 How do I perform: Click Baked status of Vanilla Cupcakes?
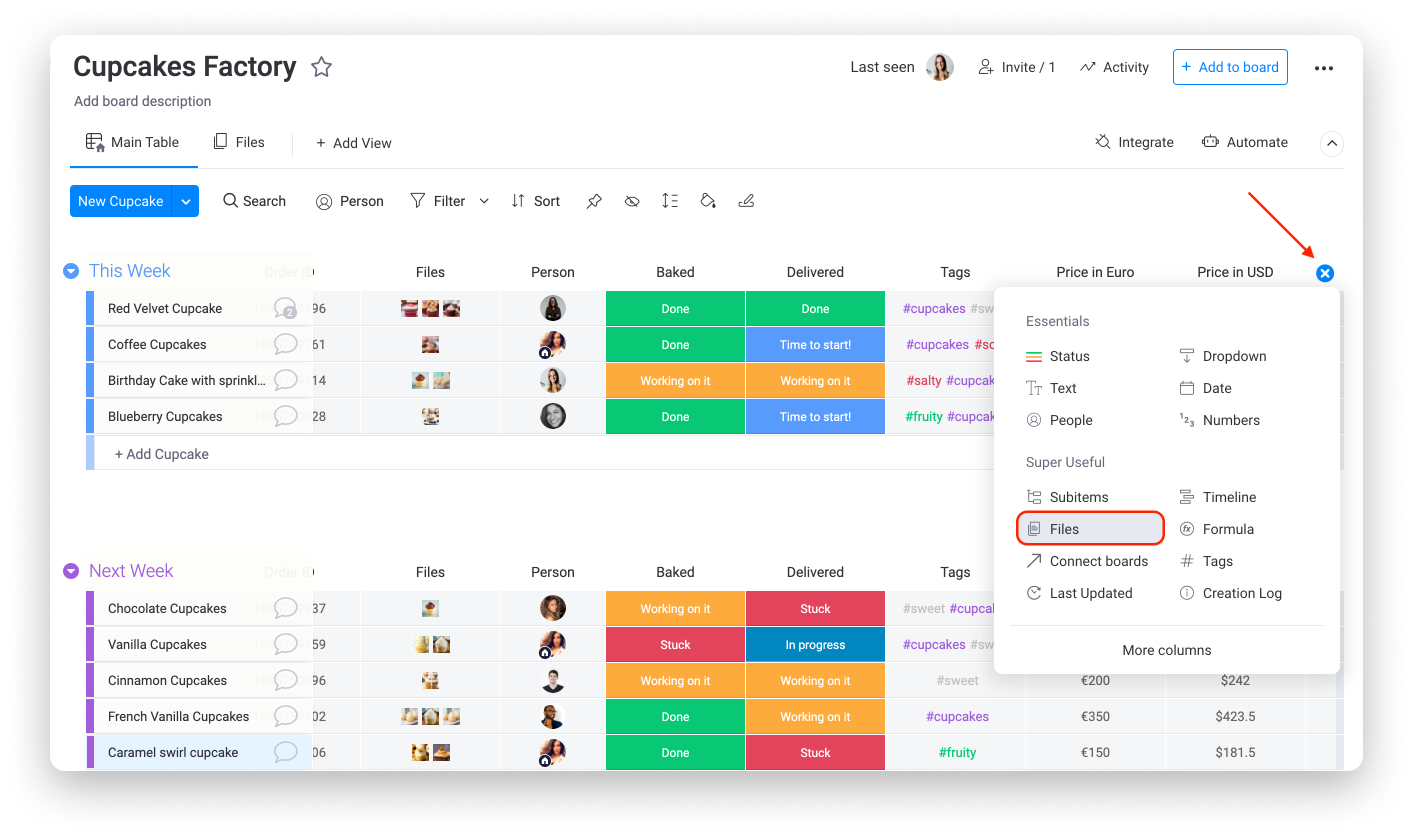point(675,644)
